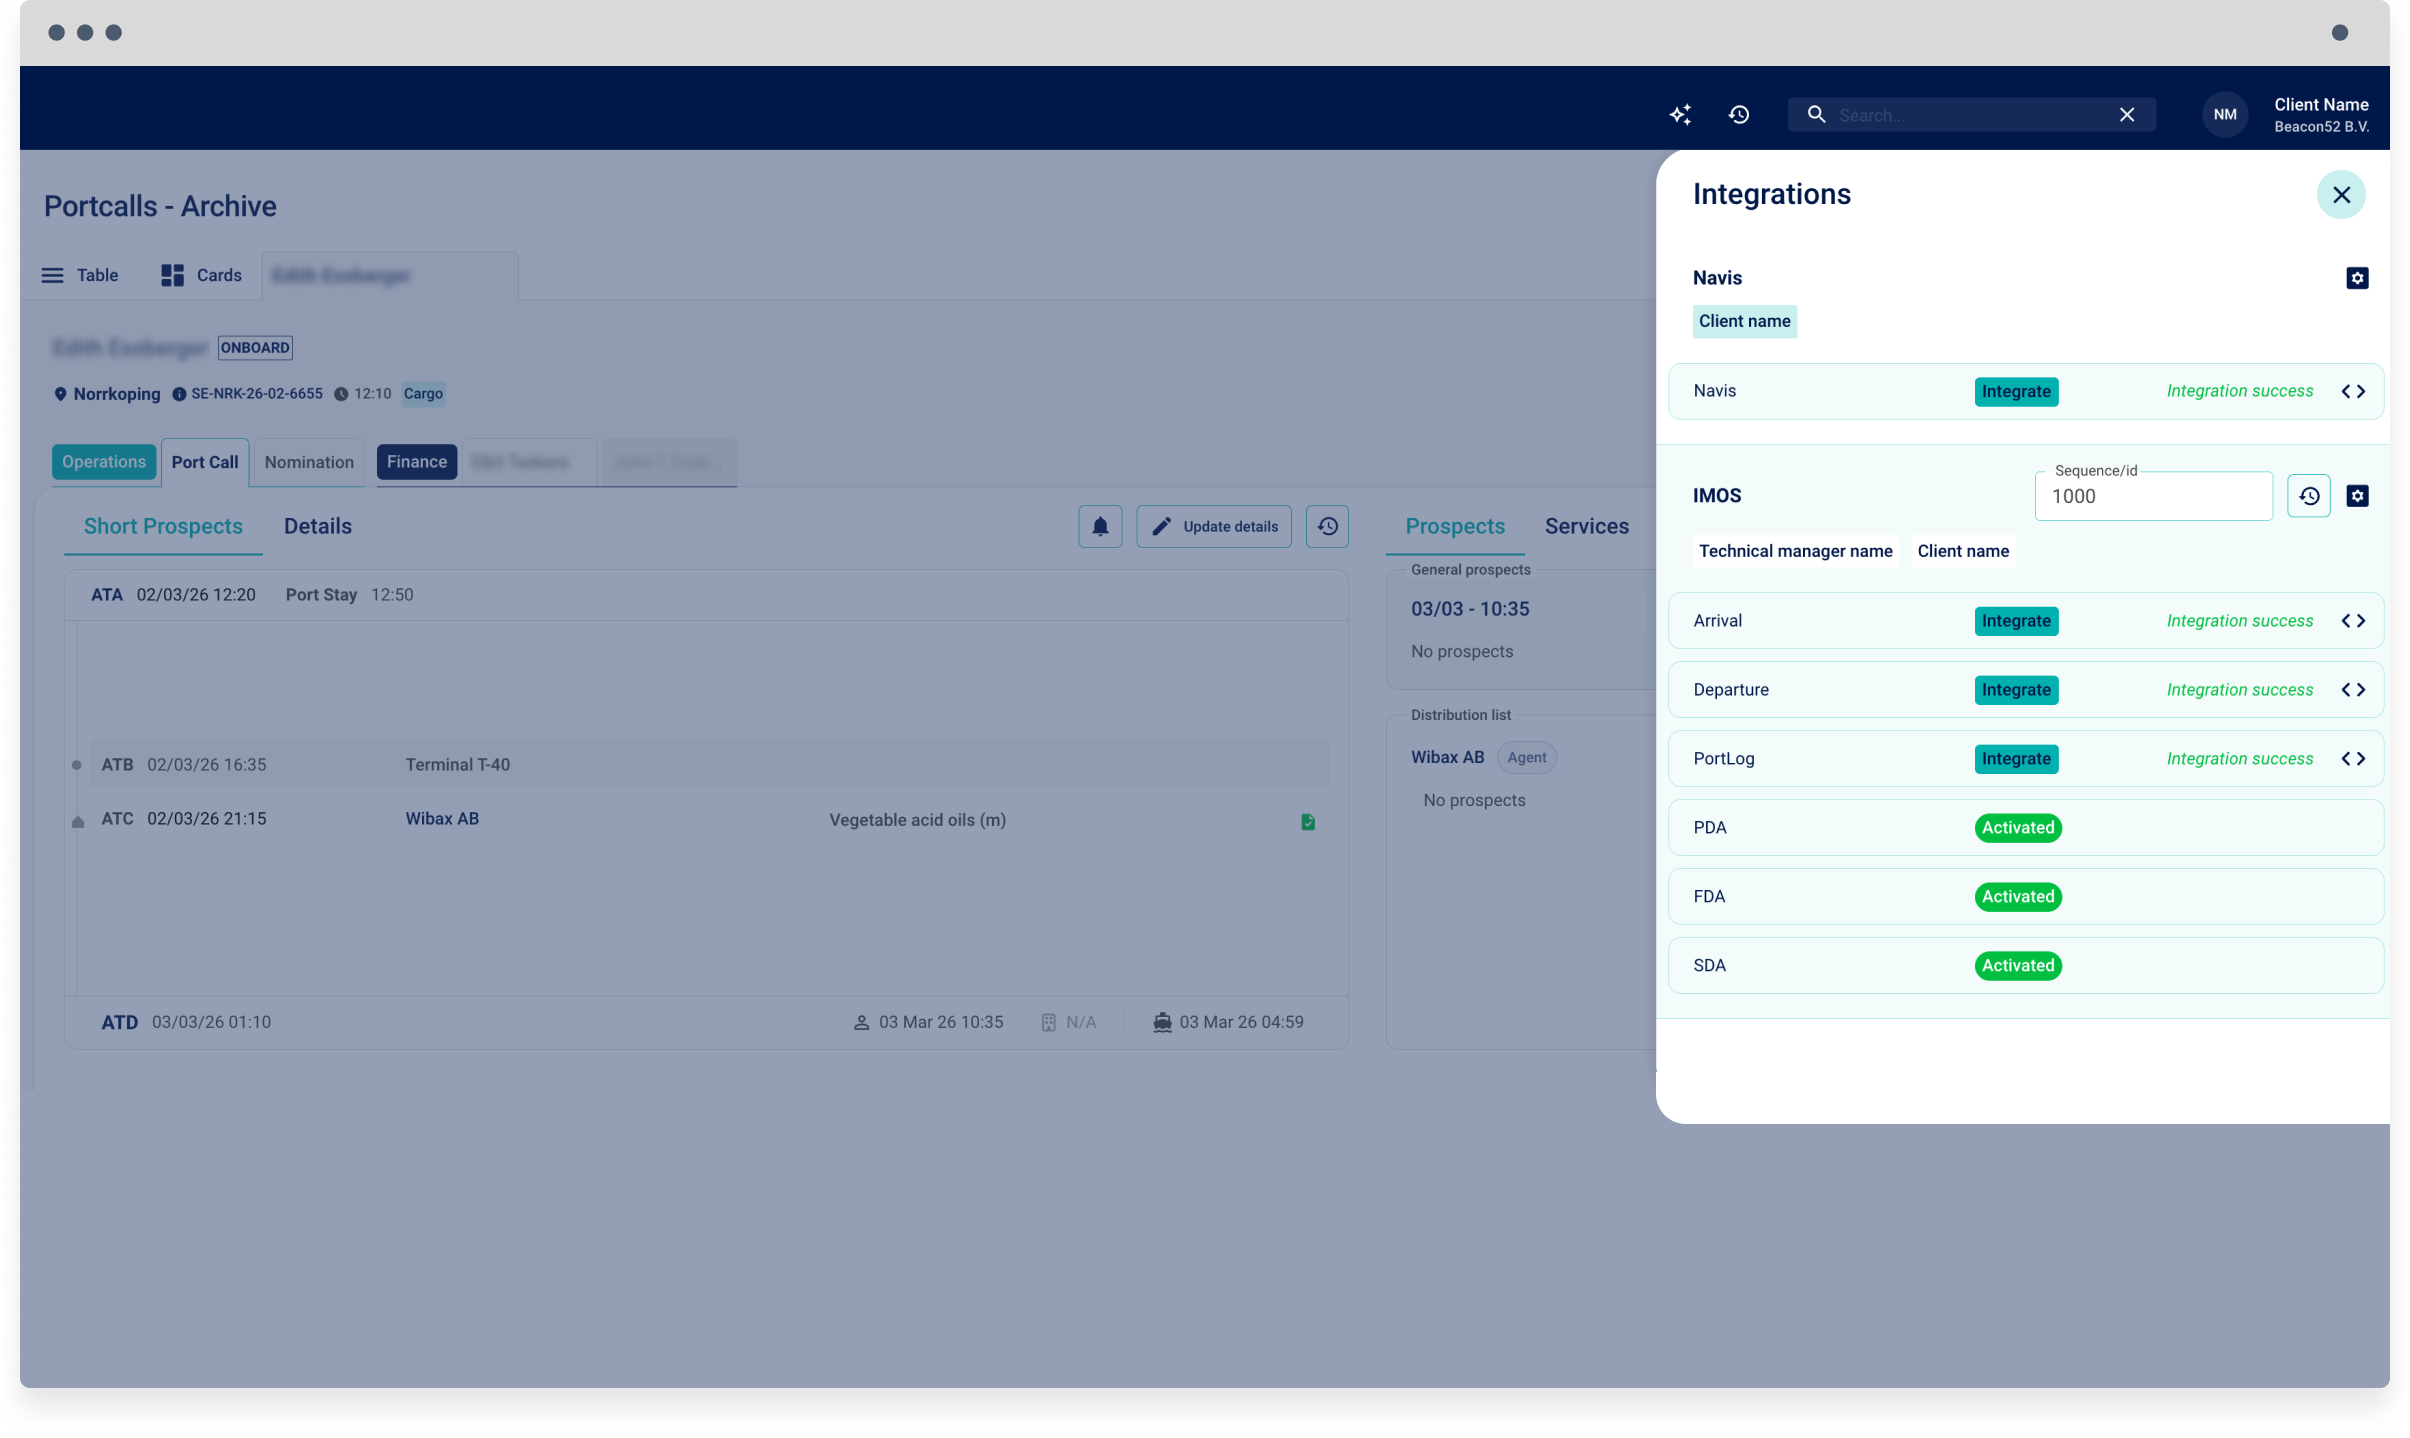Click the Sequence/id input field

(2153, 497)
